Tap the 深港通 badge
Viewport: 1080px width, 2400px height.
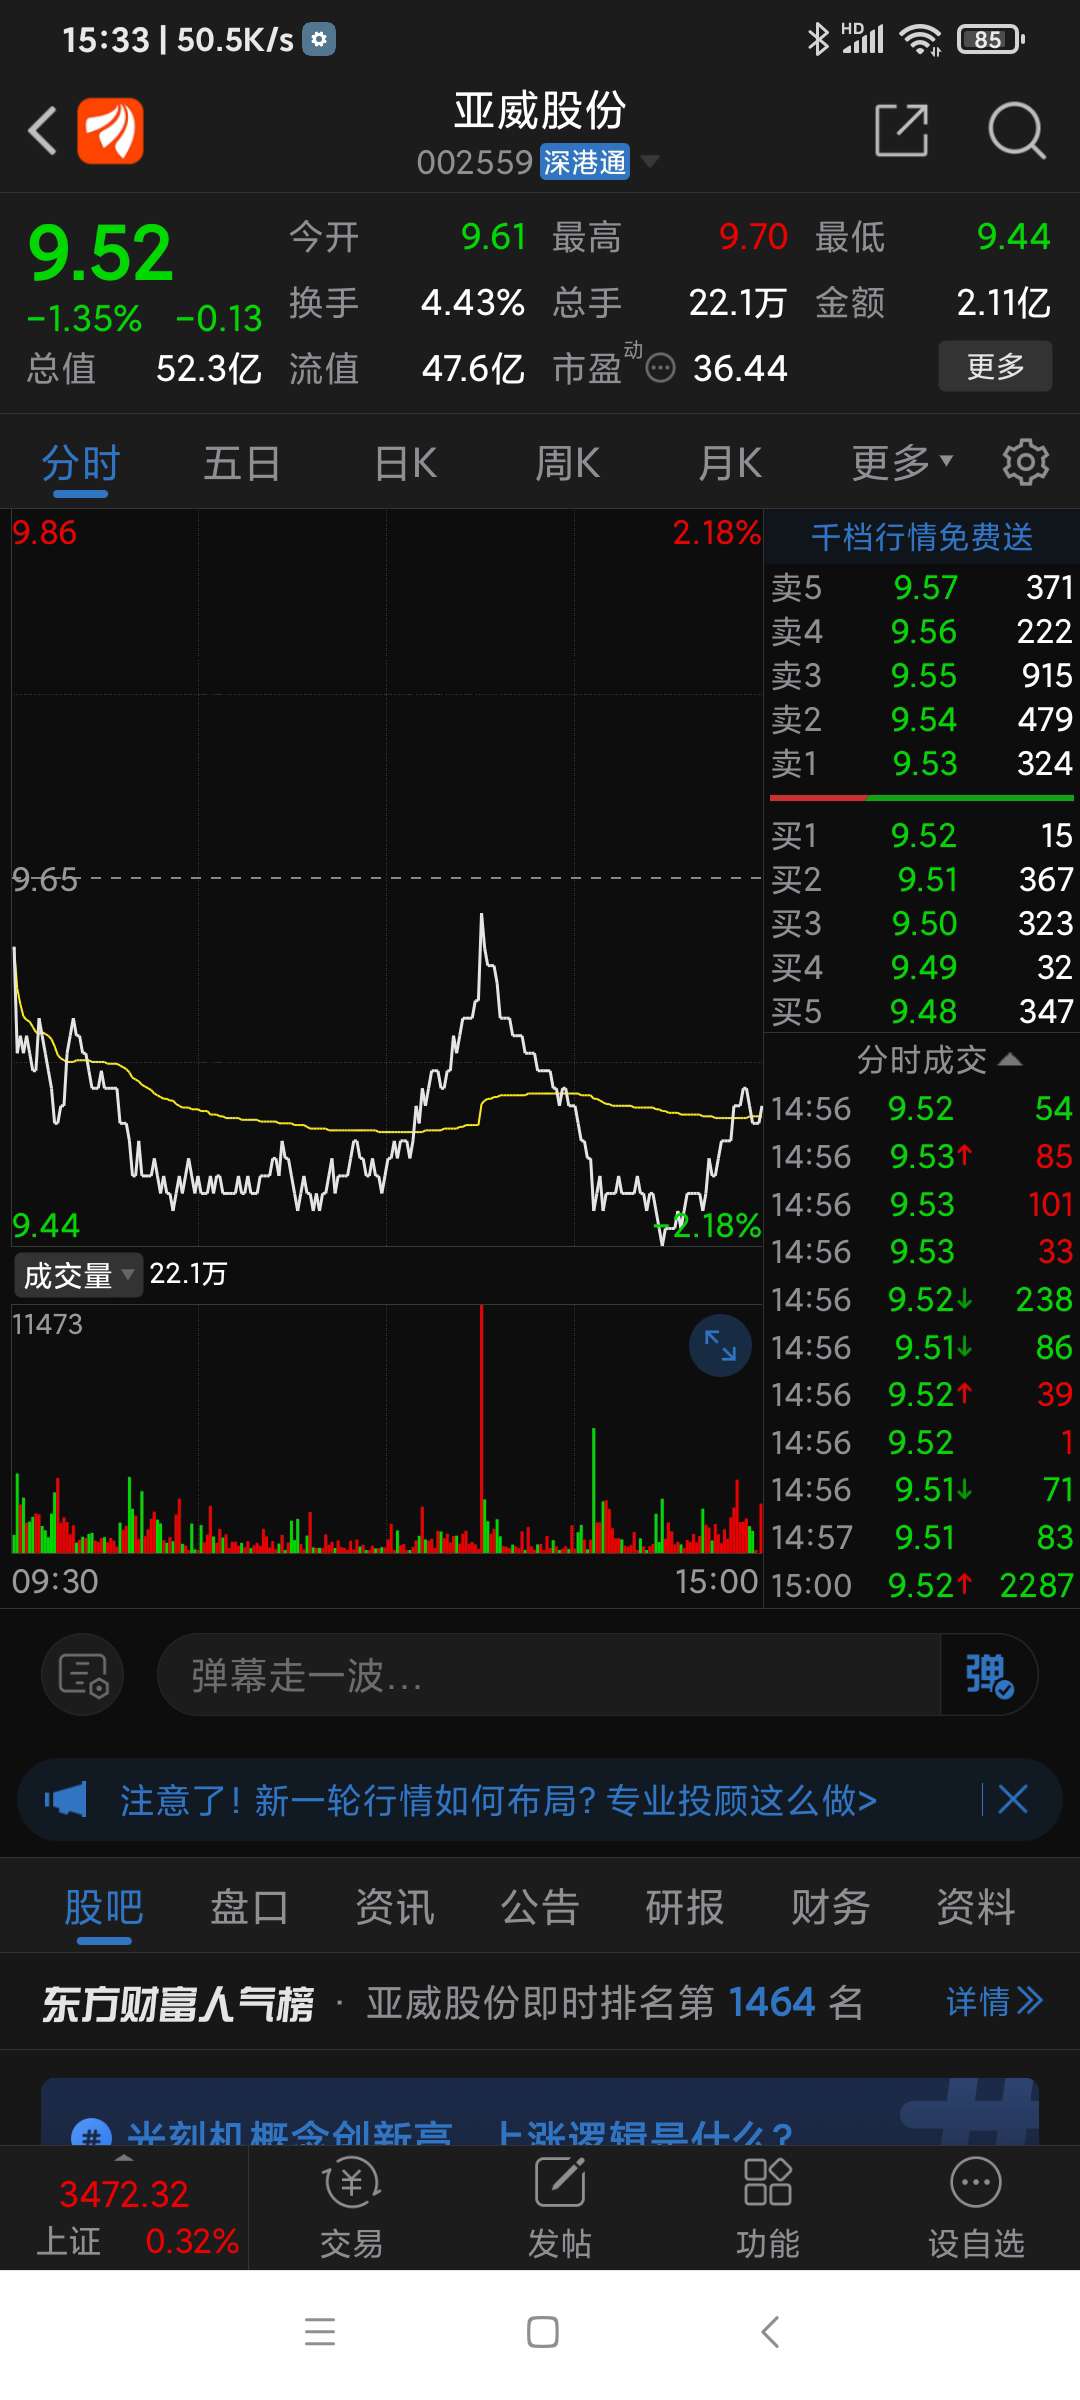pyautogui.click(x=585, y=161)
